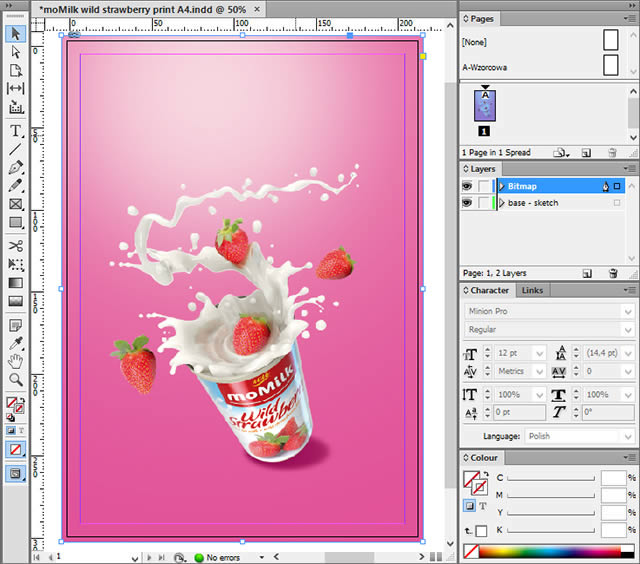Select the Gap tool

point(16,88)
